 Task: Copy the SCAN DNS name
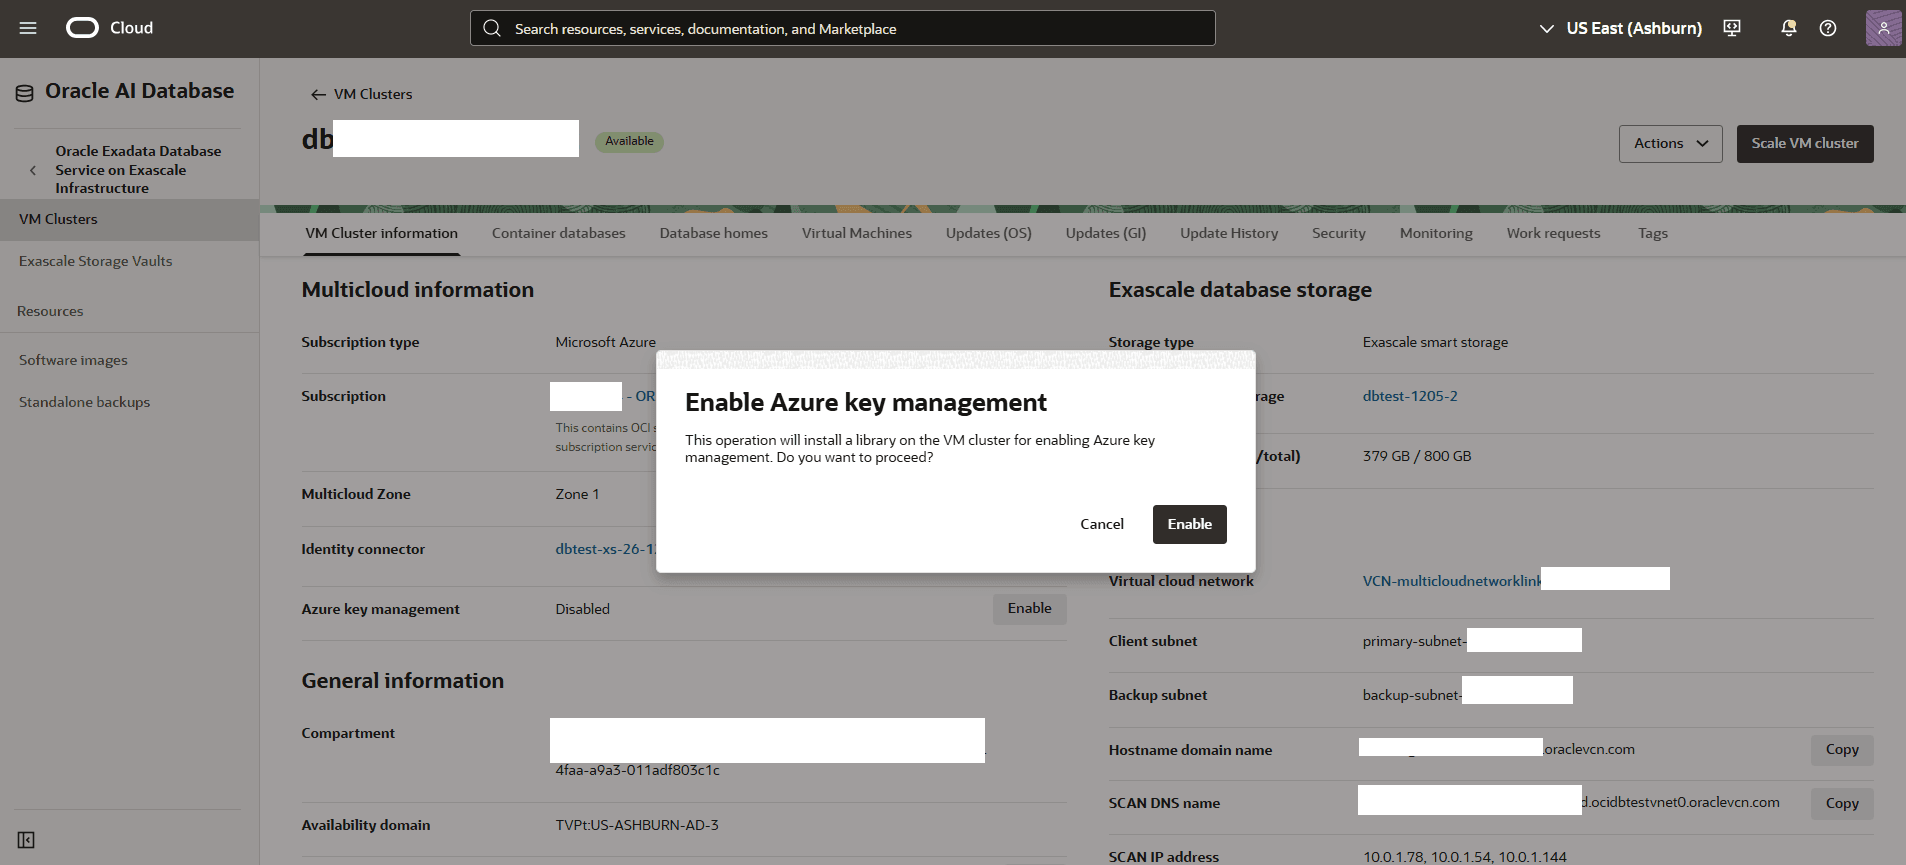[1841, 804]
